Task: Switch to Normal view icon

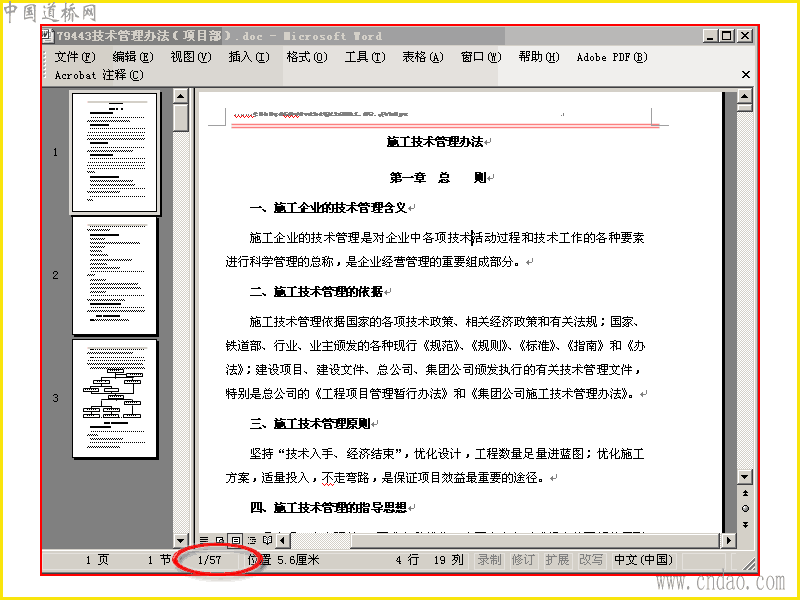Action: pos(204,540)
